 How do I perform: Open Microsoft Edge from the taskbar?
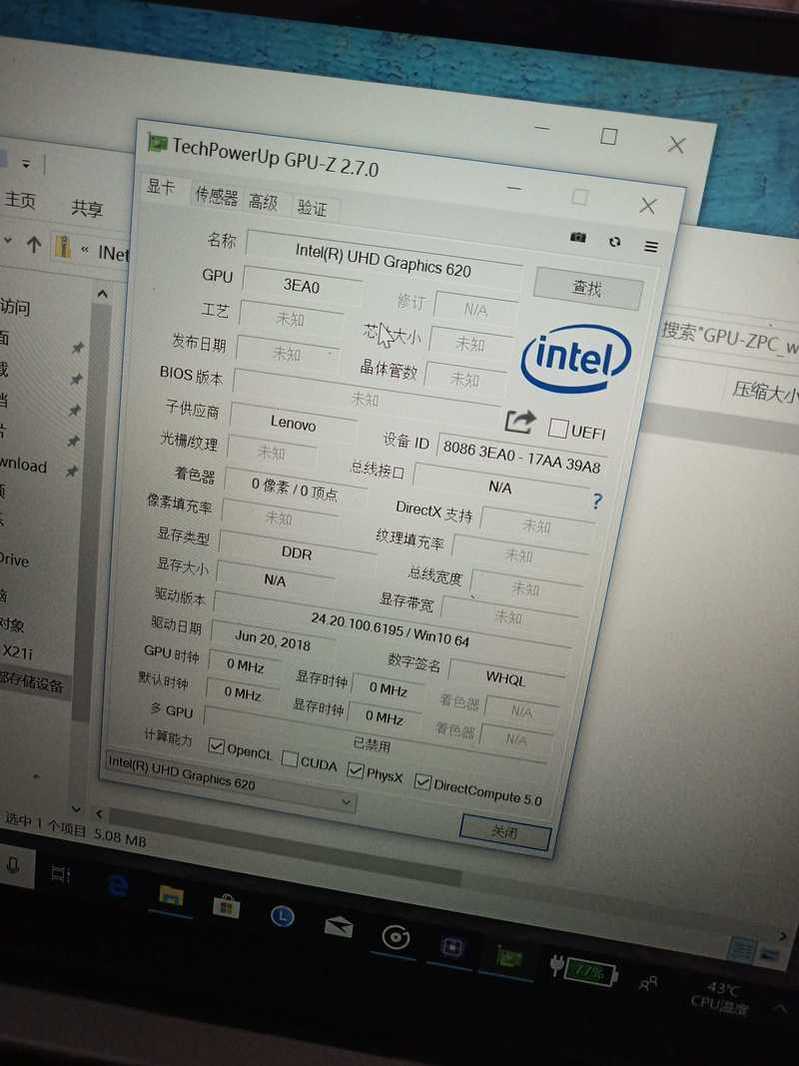119,885
